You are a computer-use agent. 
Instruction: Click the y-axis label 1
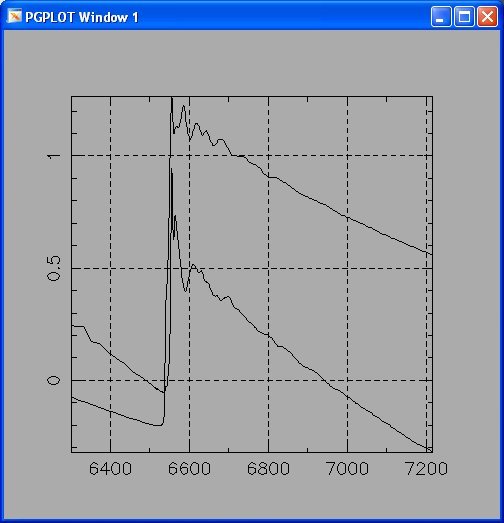coord(54,156)
